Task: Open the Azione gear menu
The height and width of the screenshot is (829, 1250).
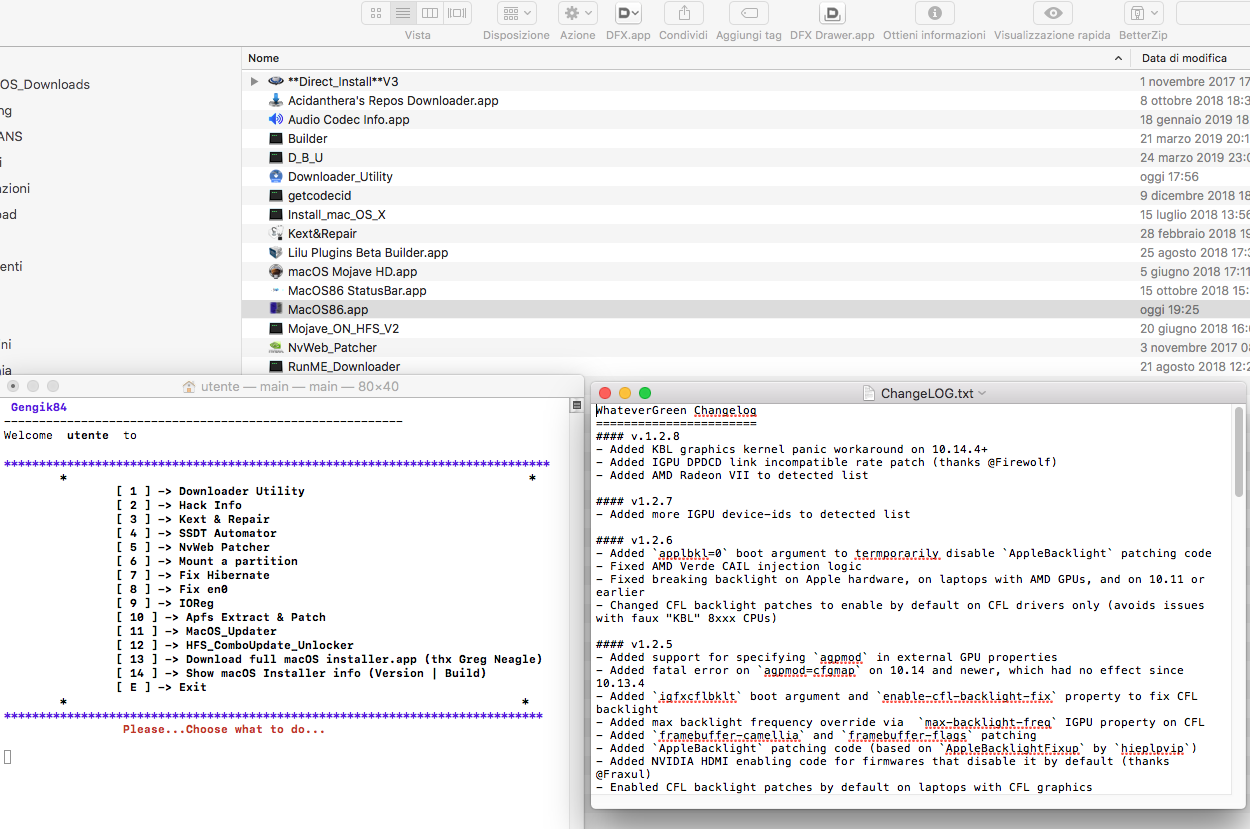Action: [x=578, y=13]
